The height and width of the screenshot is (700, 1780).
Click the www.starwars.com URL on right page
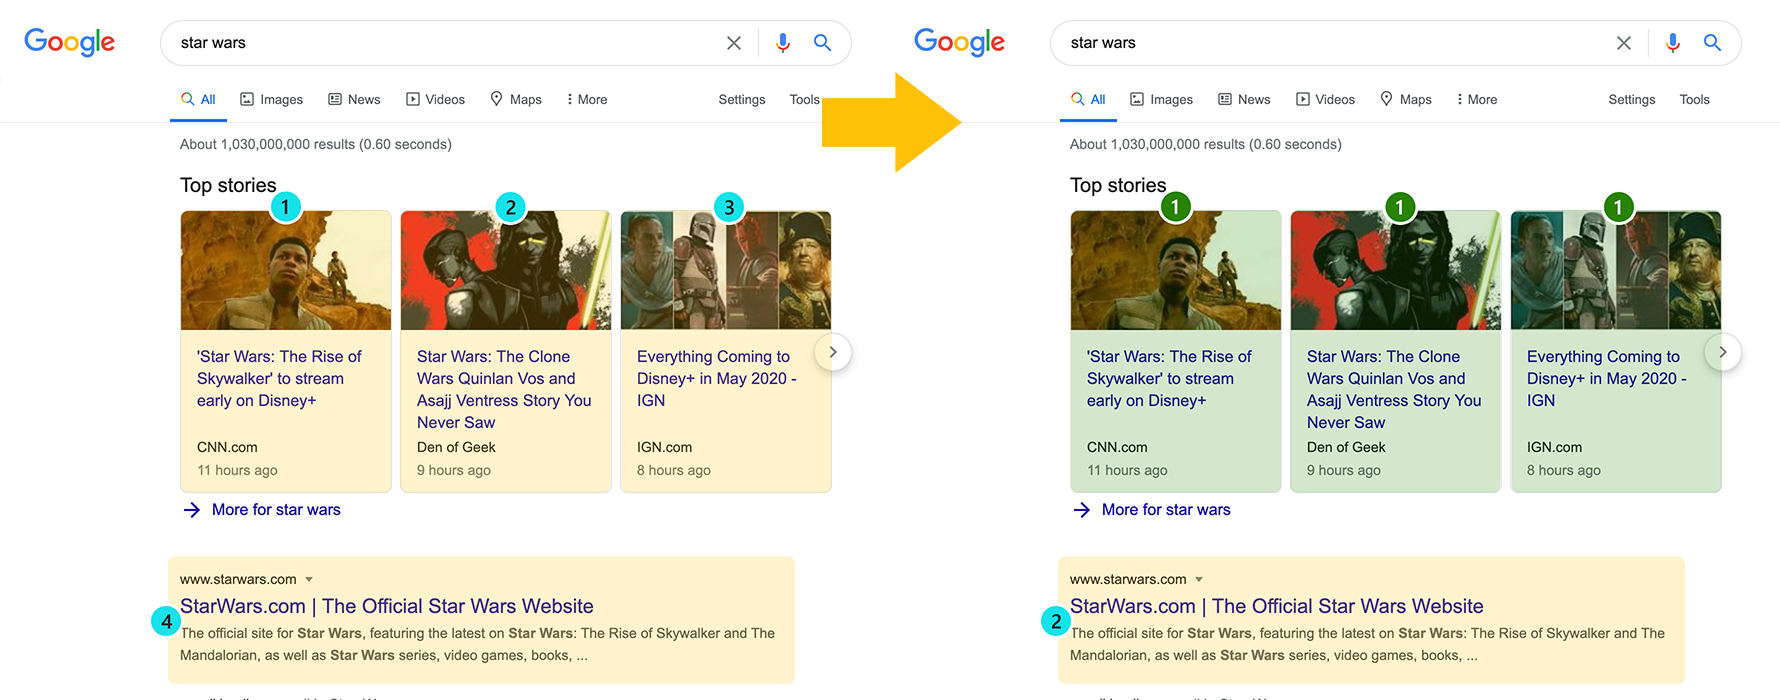(1128, 579)
